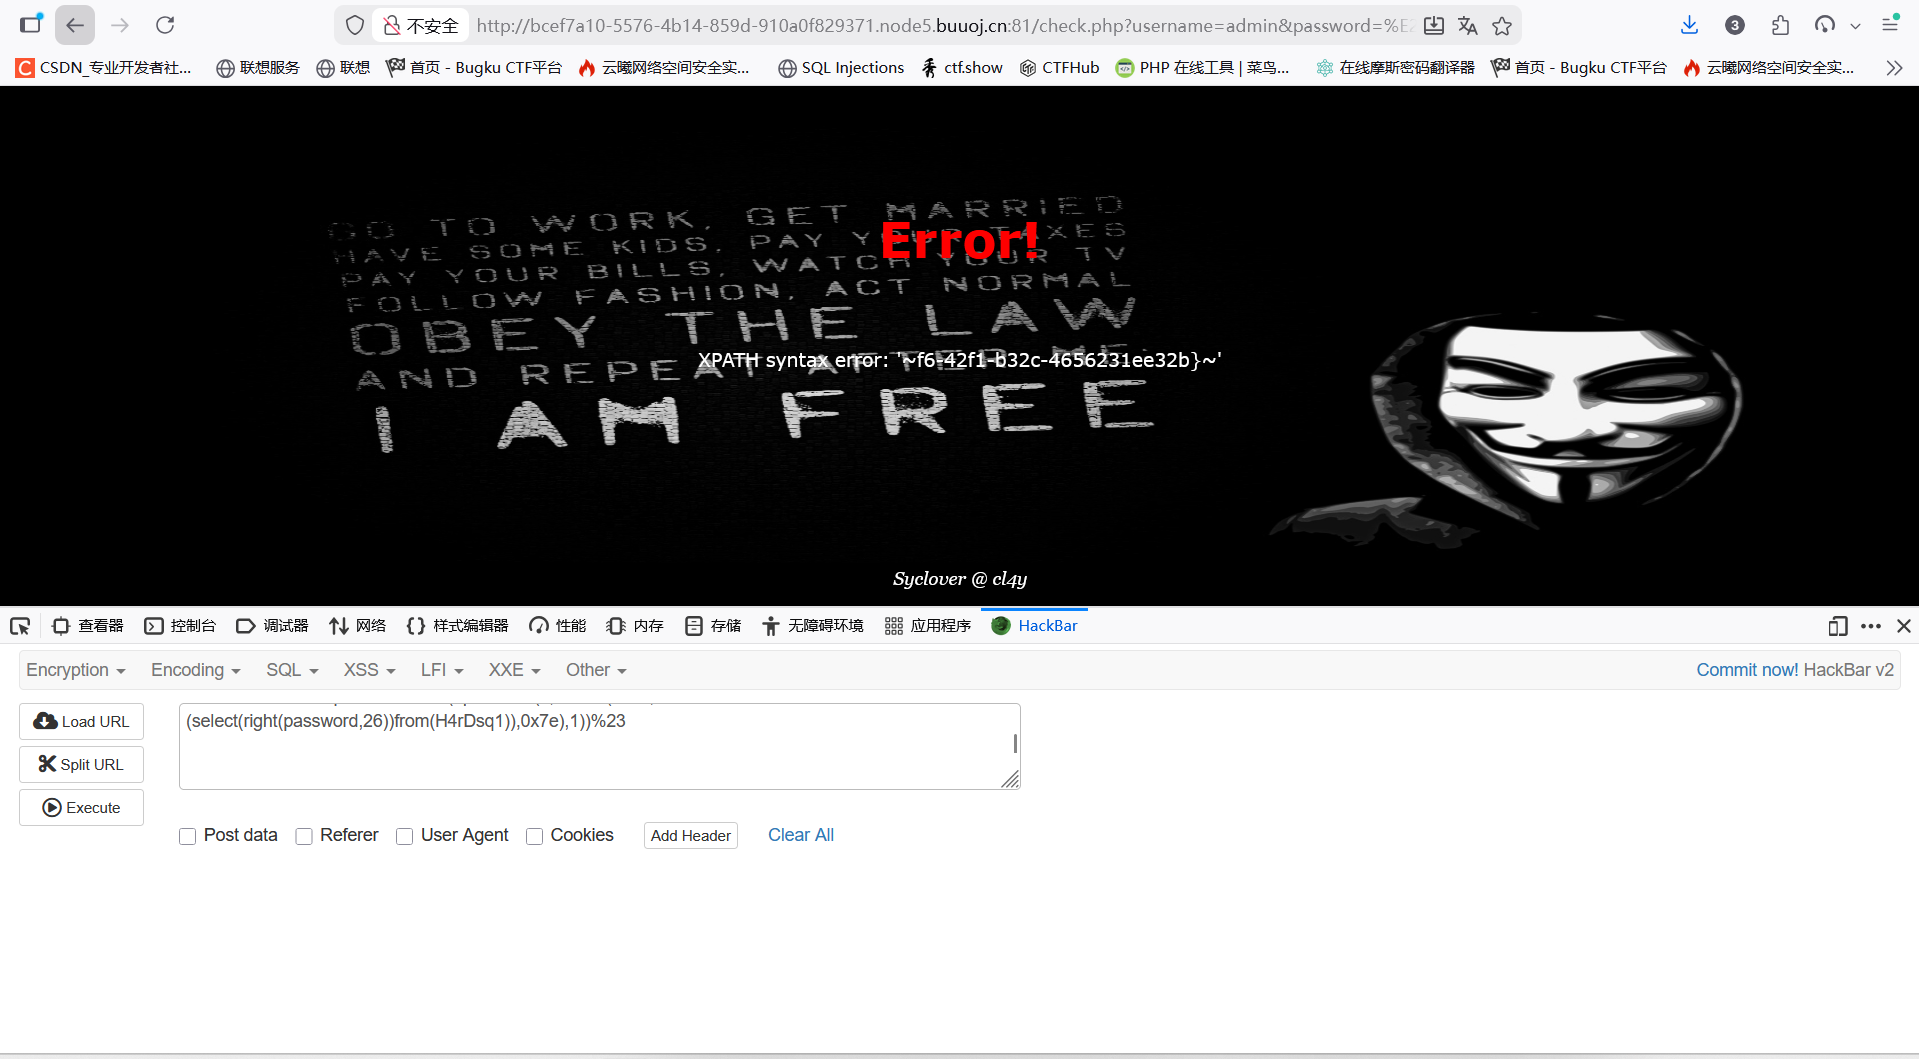Switch to 查看器 inspector tab
This screenshot has width=1919, height=1059.
[x=87, y=626]
